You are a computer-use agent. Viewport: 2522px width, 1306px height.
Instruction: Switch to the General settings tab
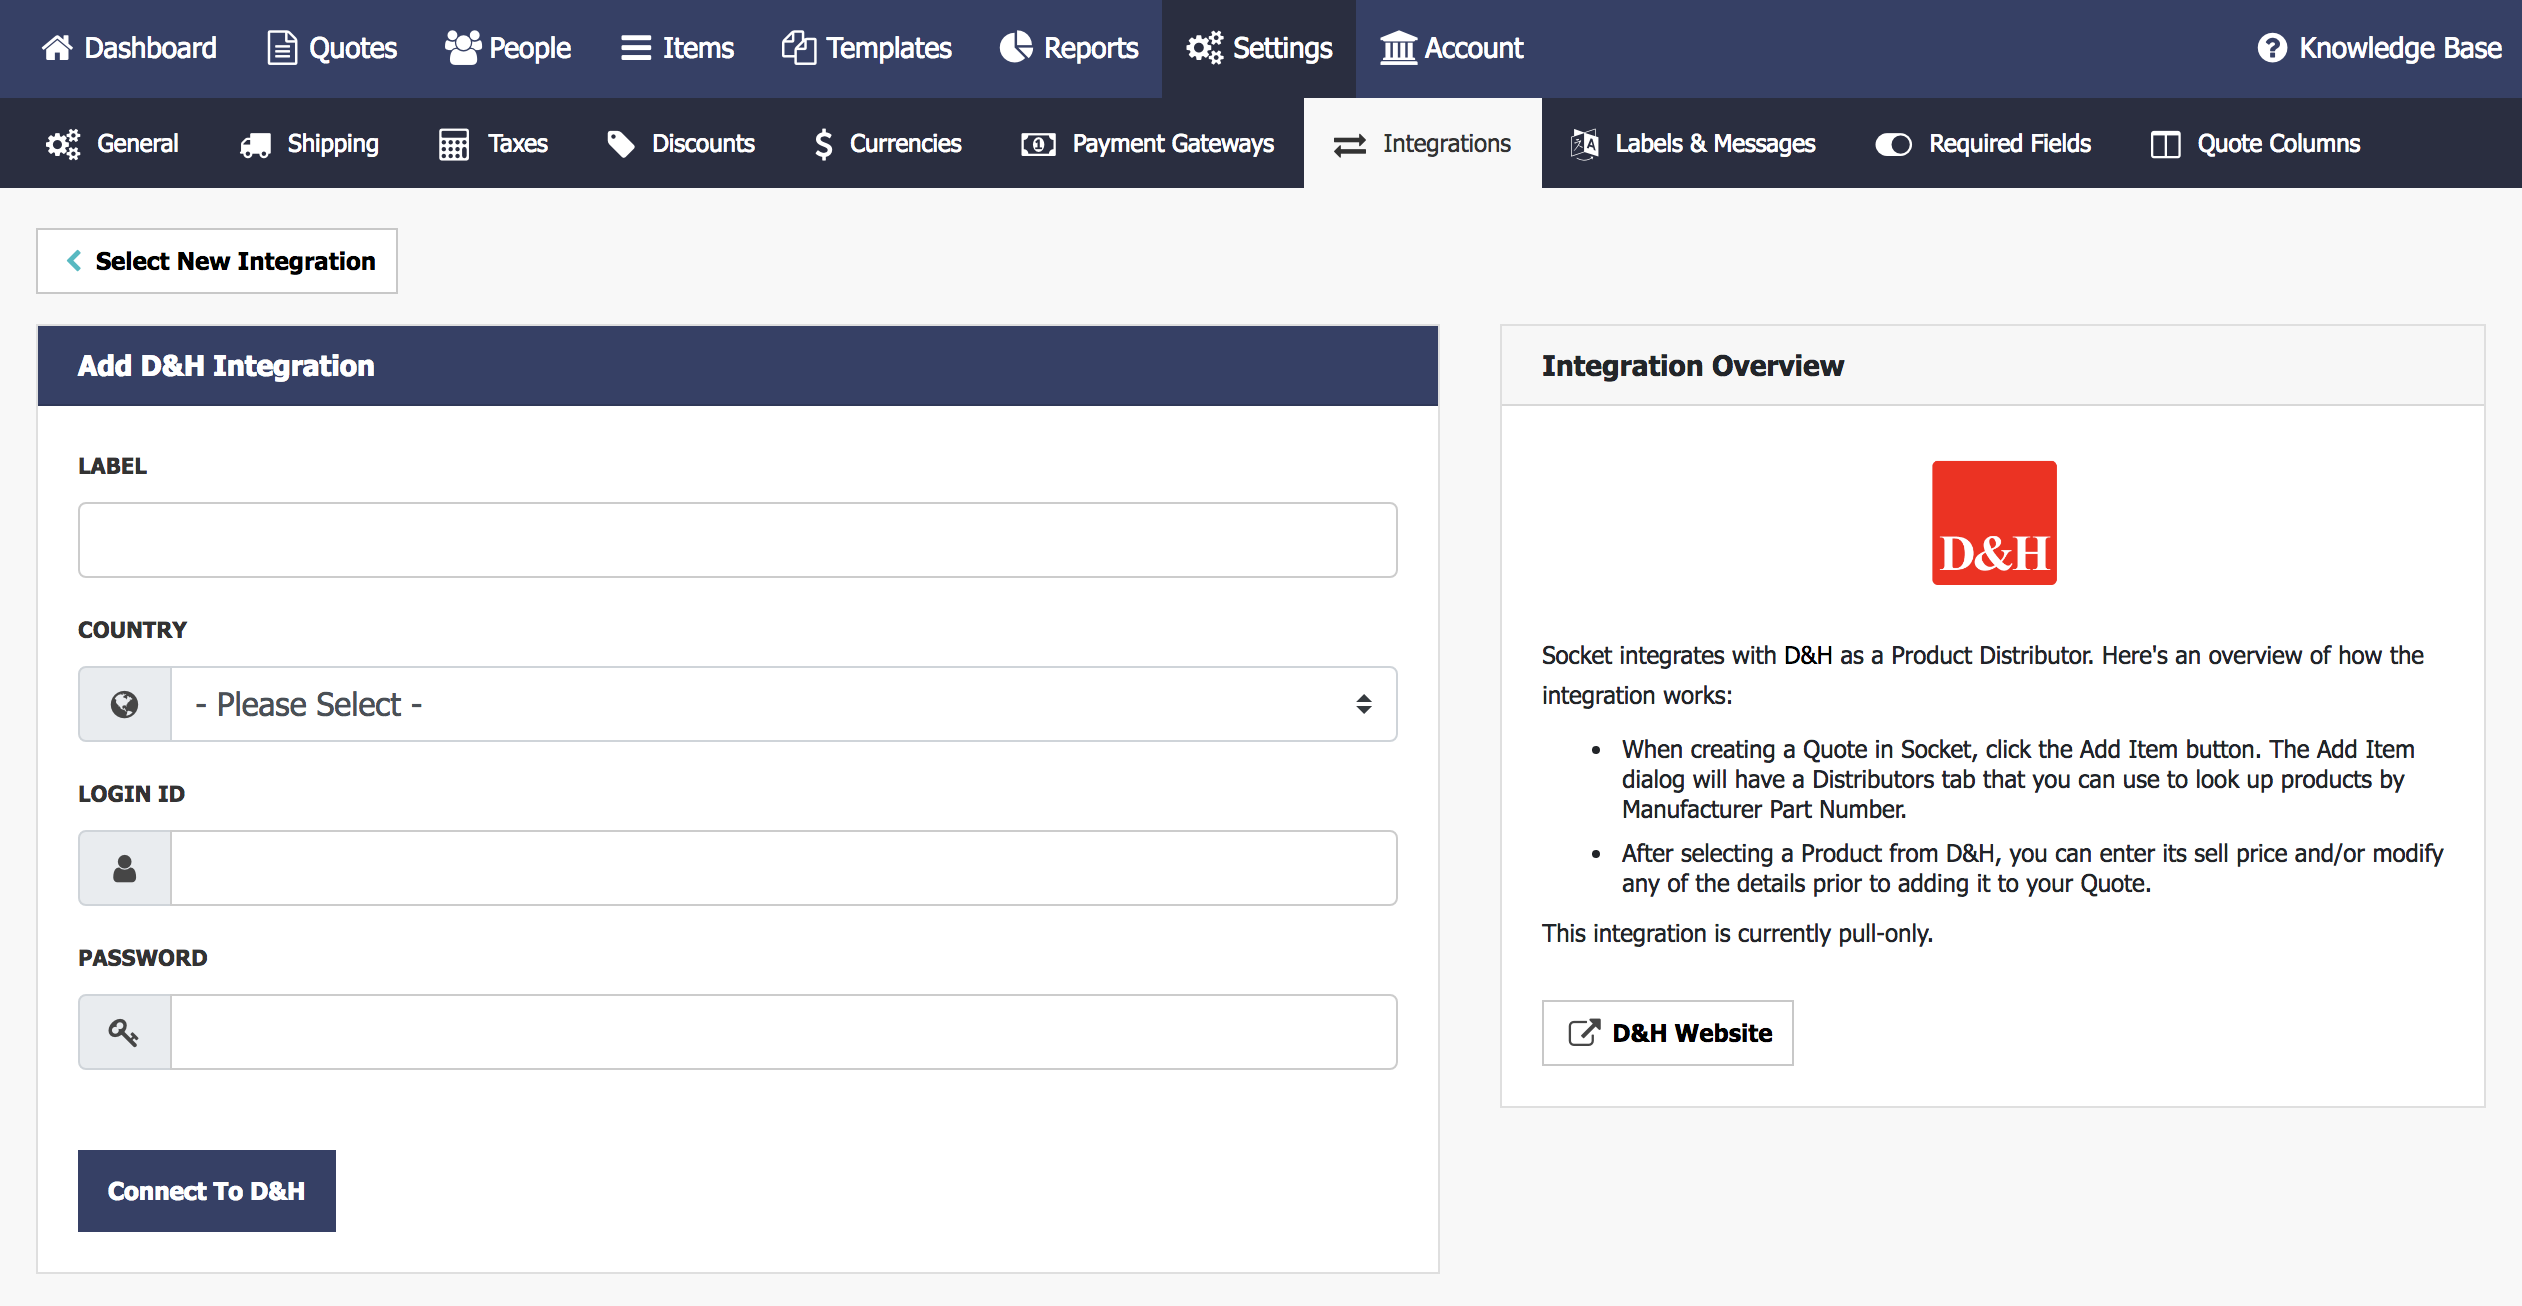point(113,144)
